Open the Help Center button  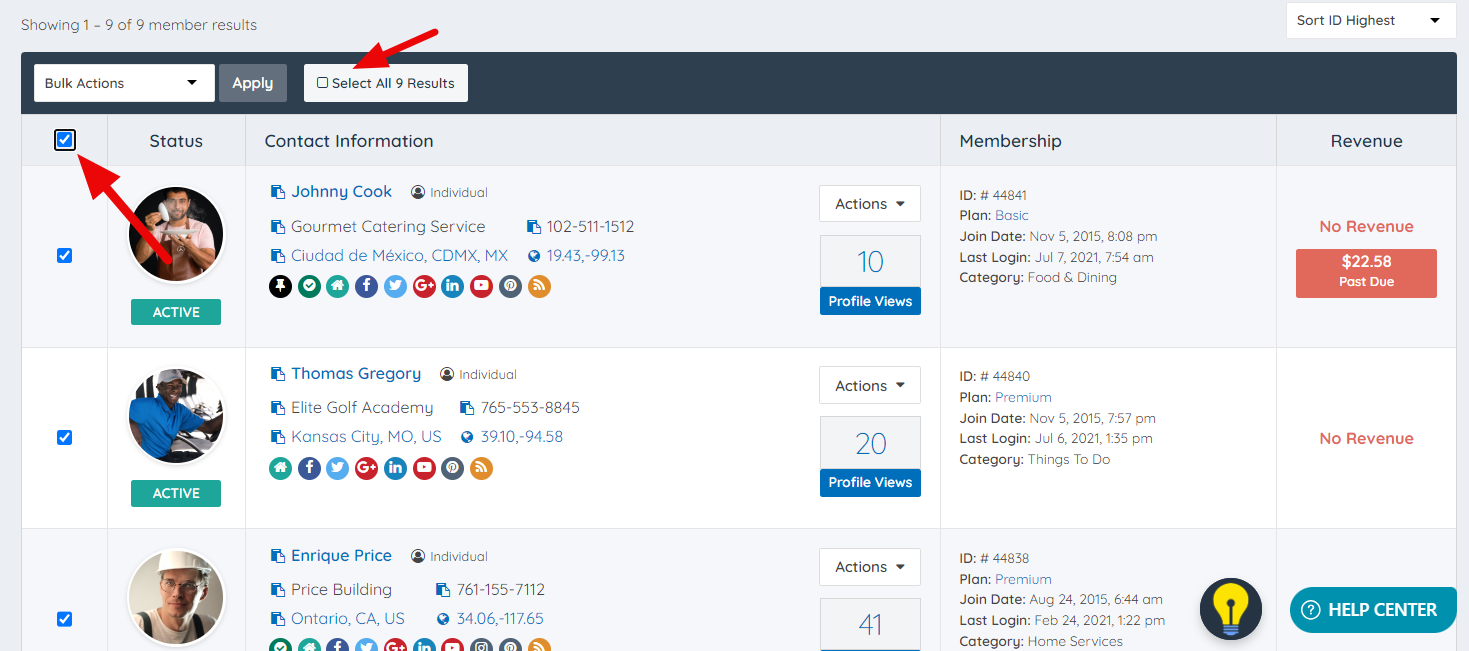(x=1373, y=610)
